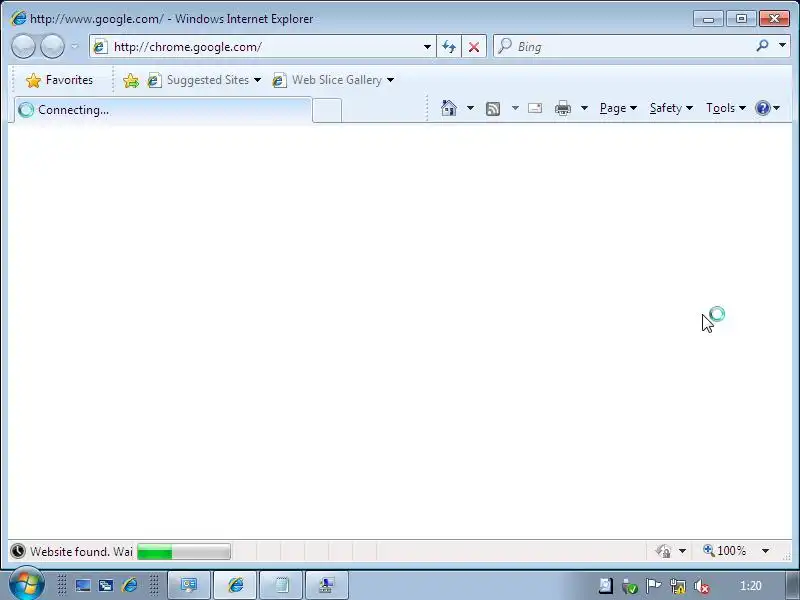Screen dimensions: 800x600
Task: Click the 'Website found. Wai' status text
Action: (x=81, y=552)
